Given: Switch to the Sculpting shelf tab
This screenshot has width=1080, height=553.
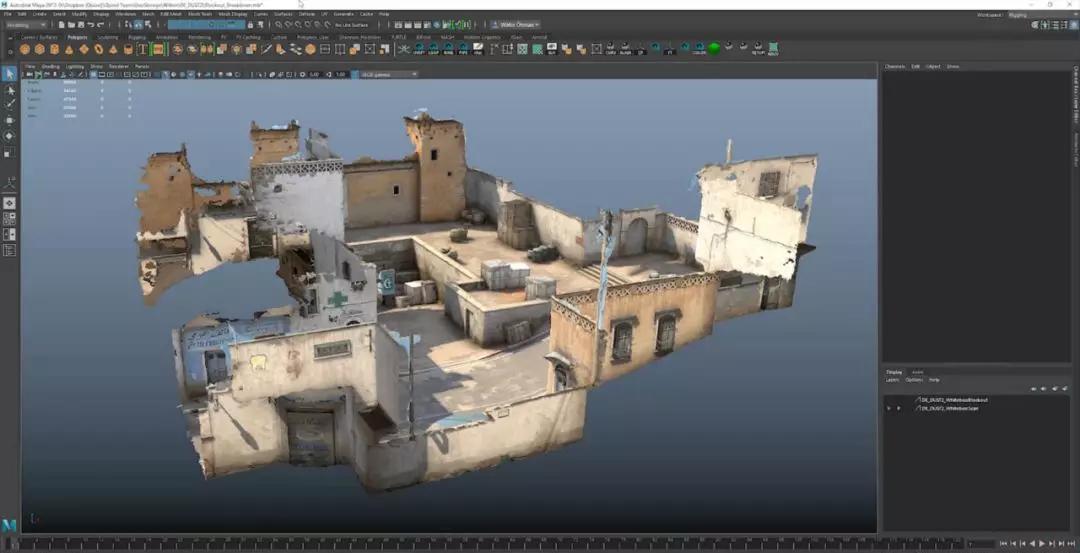Looking at the screenshot, I should 107,37.
